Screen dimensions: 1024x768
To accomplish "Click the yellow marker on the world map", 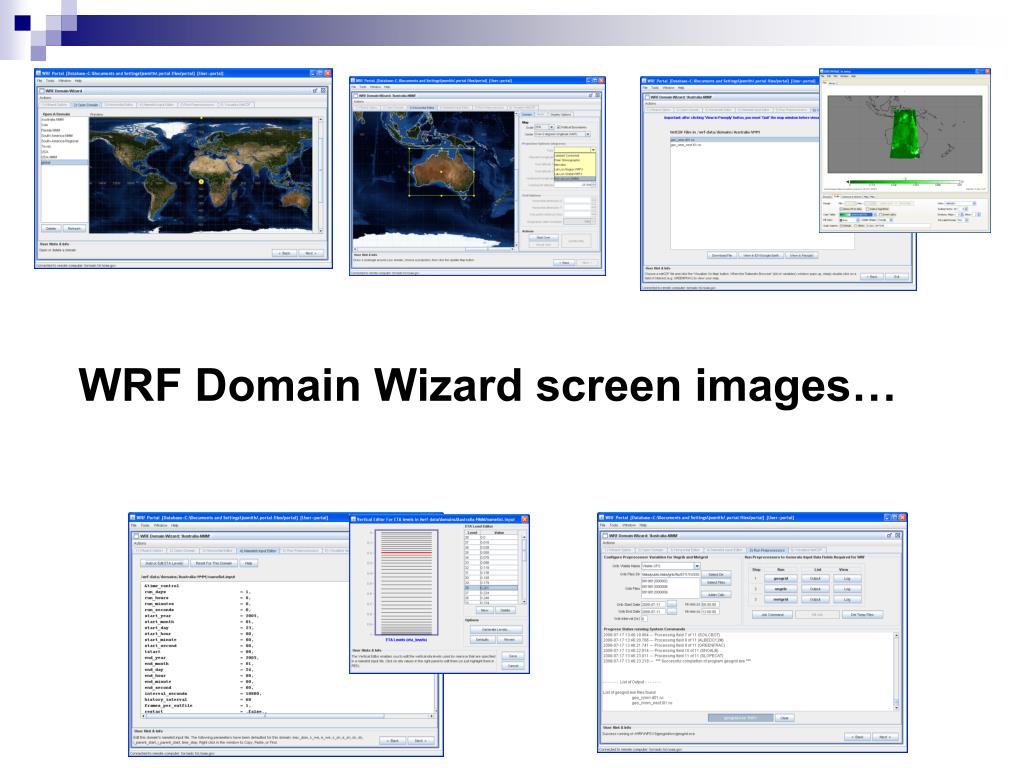I will 201,182.
